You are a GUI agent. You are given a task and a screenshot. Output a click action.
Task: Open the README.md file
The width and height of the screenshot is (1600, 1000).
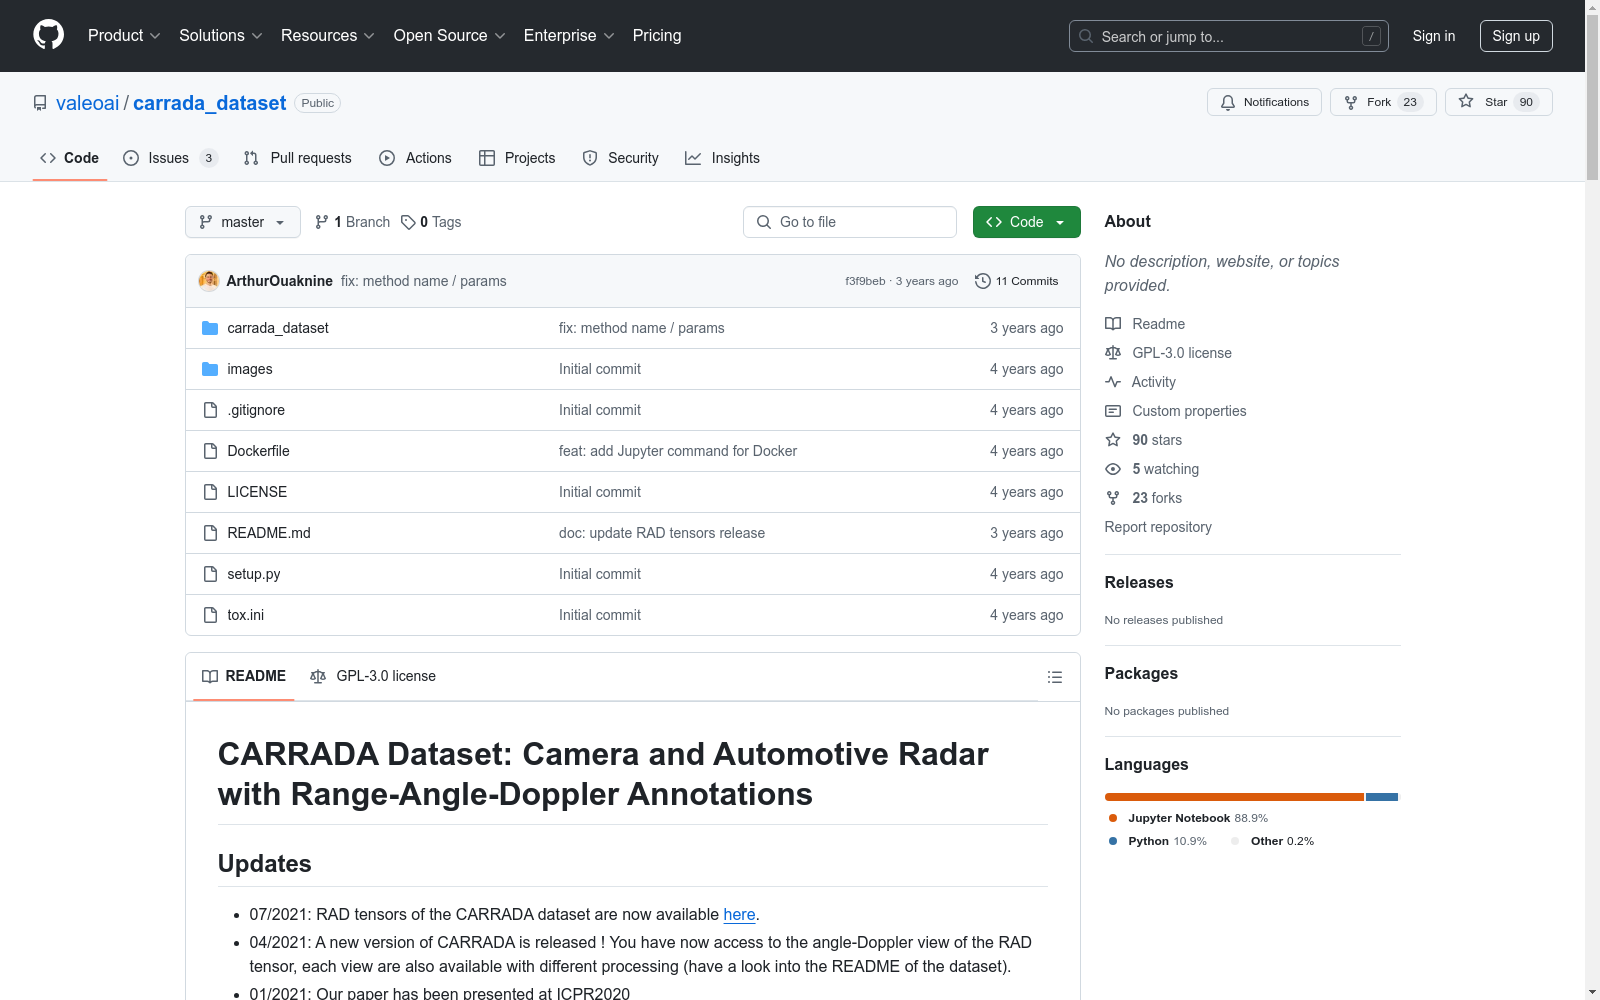pos(269,533)
